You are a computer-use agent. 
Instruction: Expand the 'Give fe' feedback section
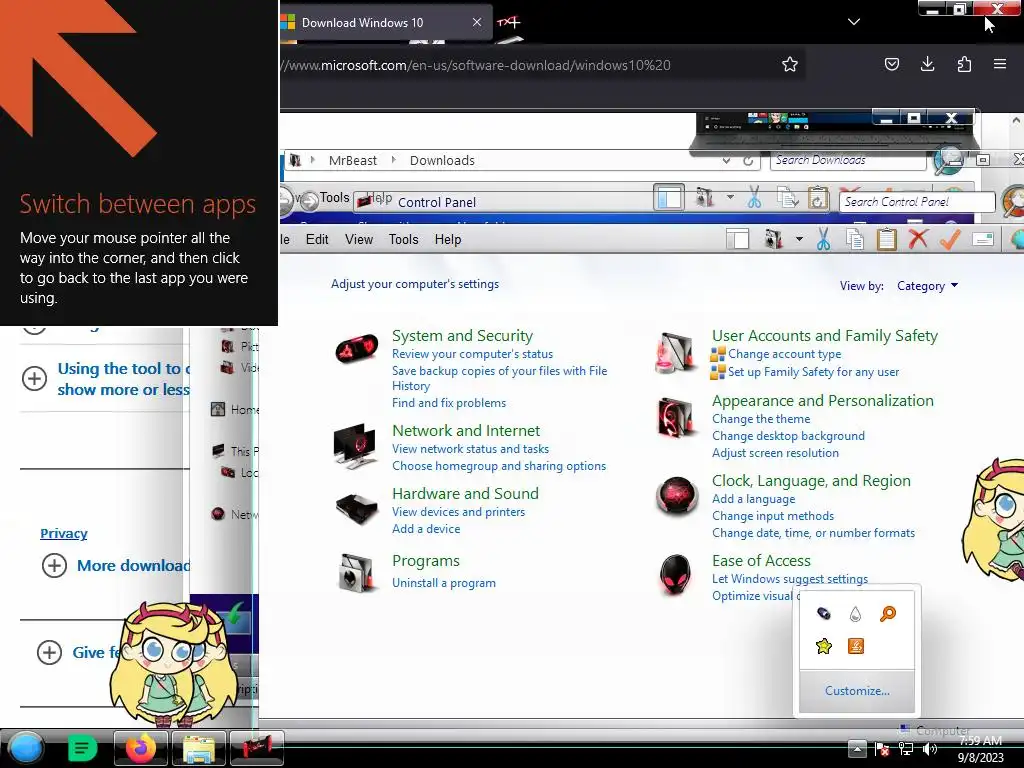(49, 652)
